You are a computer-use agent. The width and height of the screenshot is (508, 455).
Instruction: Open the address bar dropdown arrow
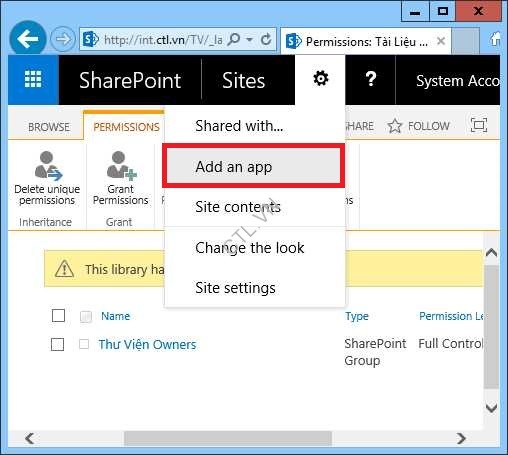pyautogui.click(x=249, y=40)
